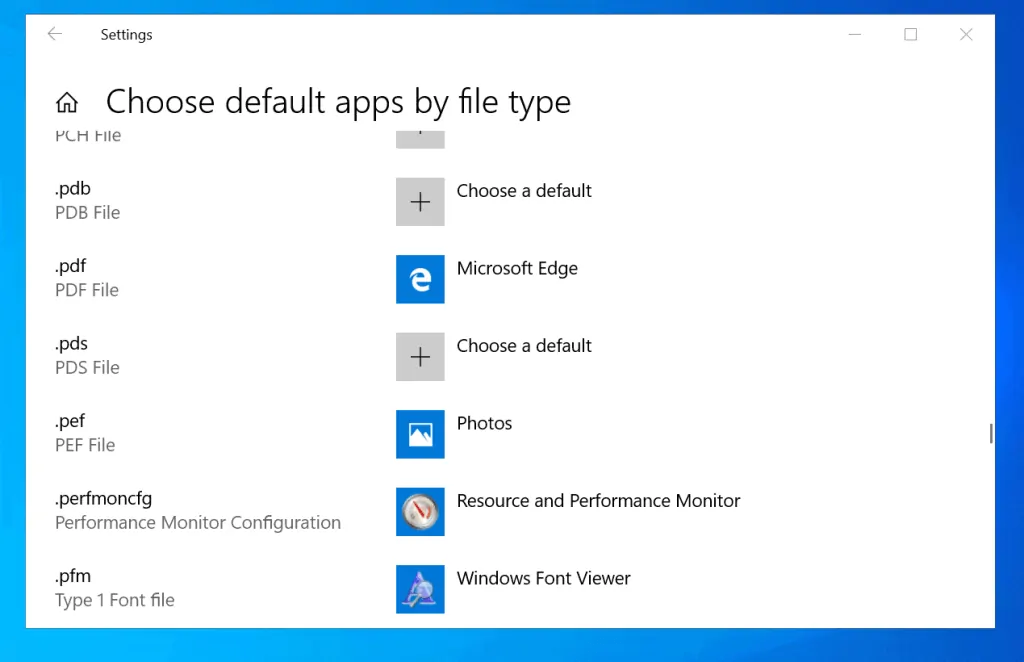
Task: Open 'Choose a default' for .pdb
Action: pyautogui.click(x=524, y=191)
